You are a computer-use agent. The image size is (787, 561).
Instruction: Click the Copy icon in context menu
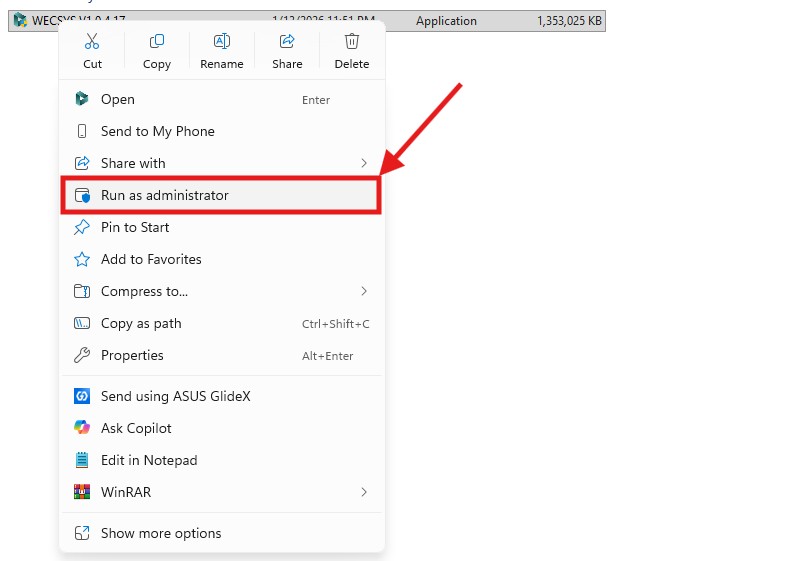pyautogui.click(x=157, y=41)
